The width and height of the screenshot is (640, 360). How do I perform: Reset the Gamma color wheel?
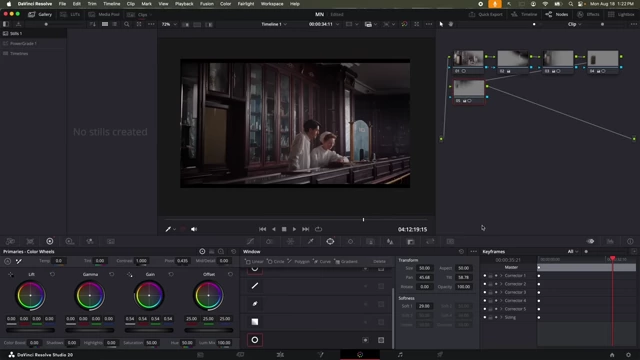(111, 274)
